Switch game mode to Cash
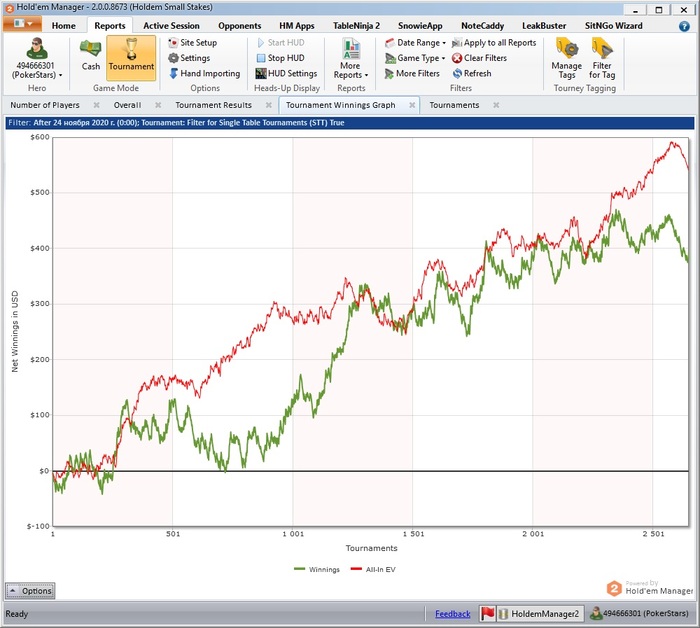The height and width of the screenshot is (628, 700). tap(91, 55)
